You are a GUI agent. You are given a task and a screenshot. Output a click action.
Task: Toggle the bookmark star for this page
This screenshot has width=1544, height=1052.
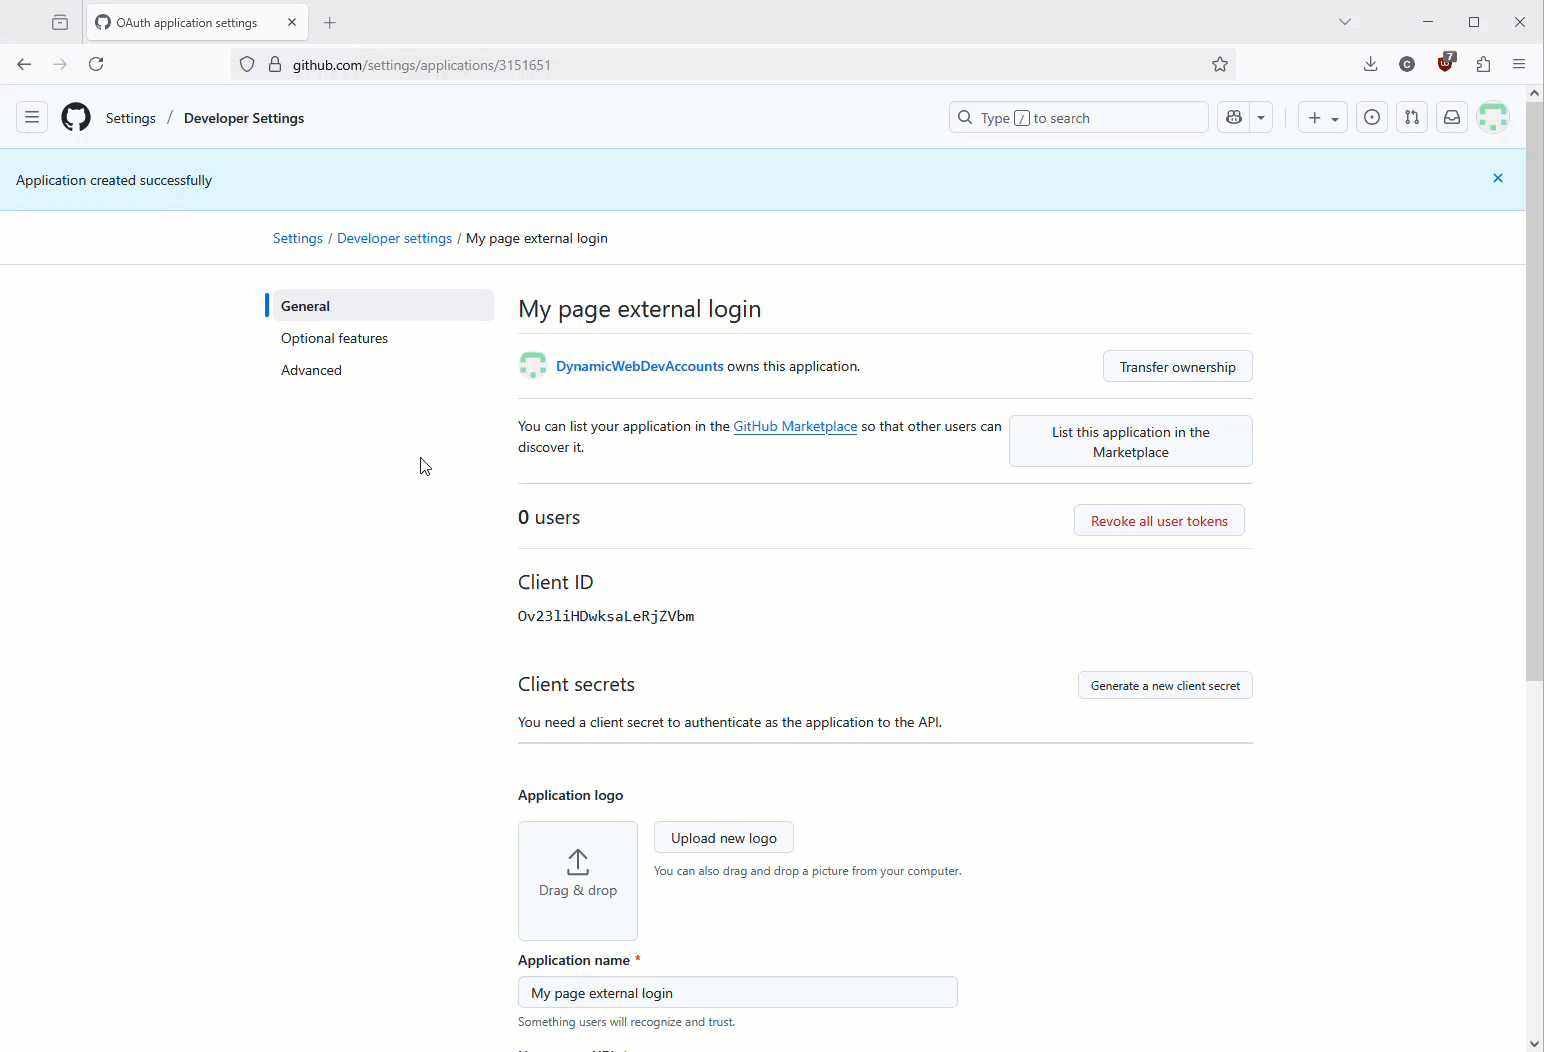[1220, 64]
